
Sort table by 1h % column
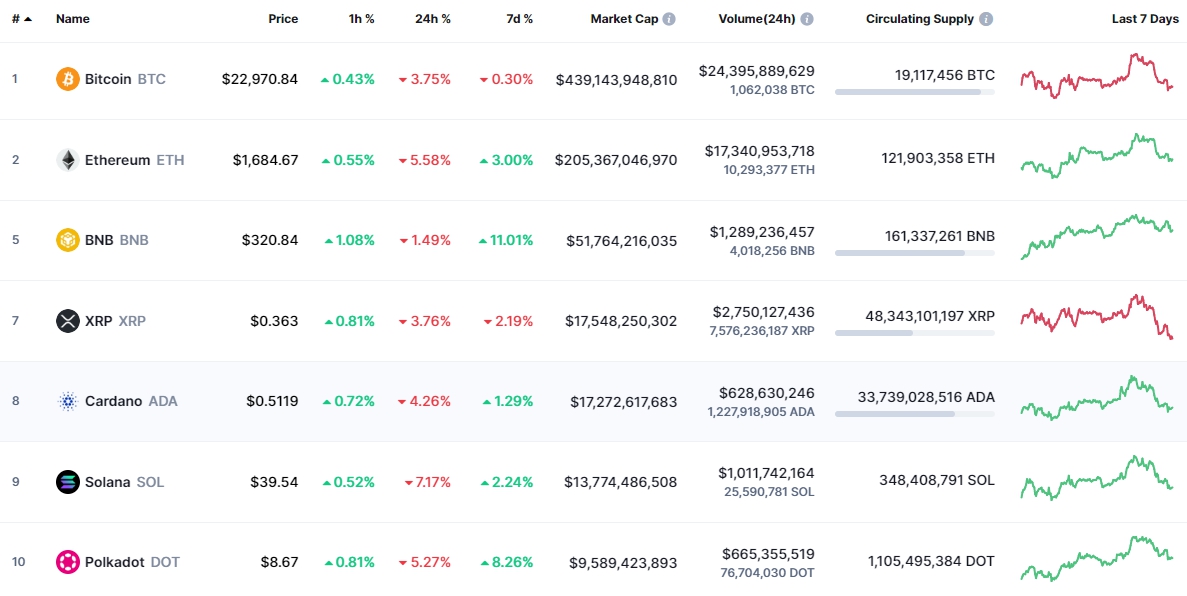click(360, 19)
